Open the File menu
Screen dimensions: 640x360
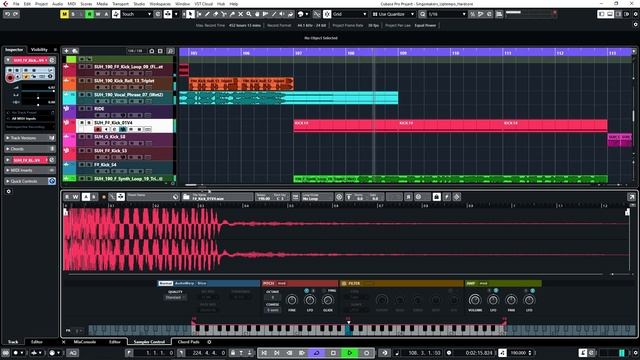[x=16, y=4]
